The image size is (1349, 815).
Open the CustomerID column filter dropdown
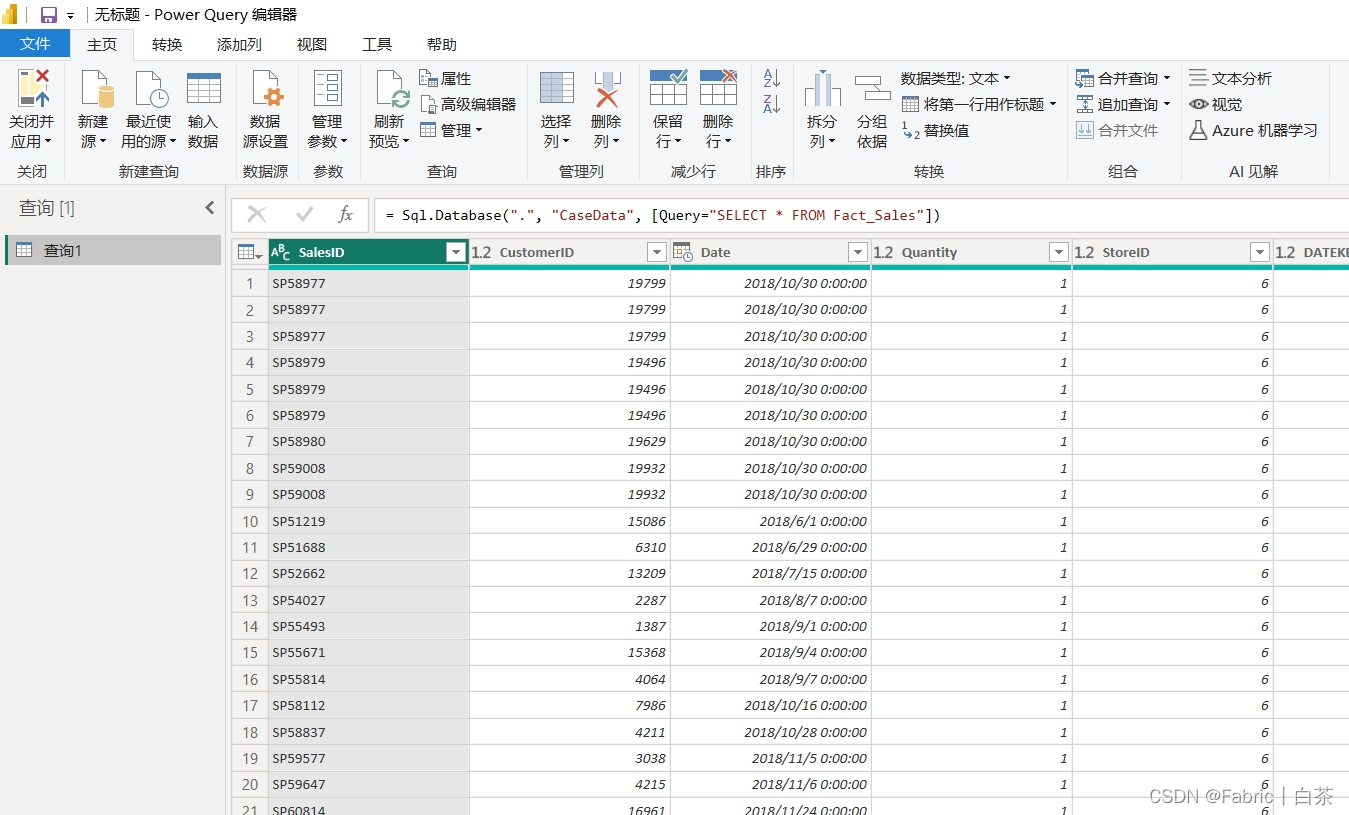[657, 252]
